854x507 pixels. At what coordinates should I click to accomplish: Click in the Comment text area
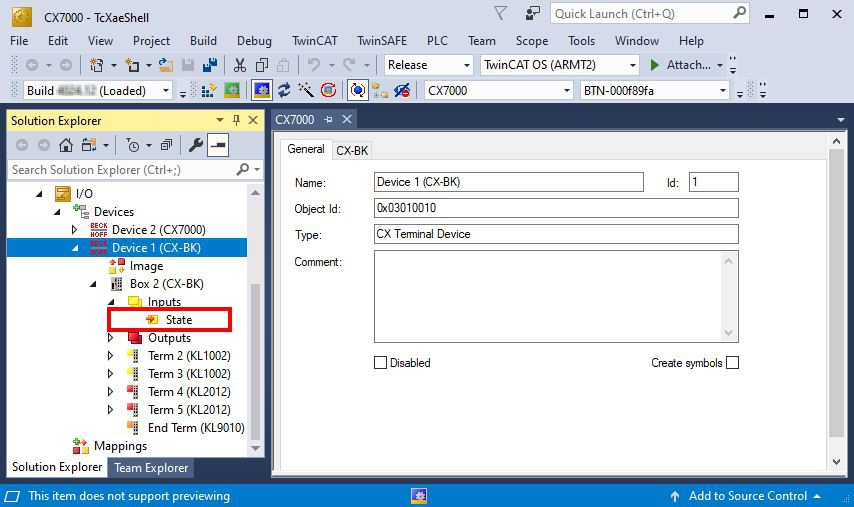(x=556, y=296)
